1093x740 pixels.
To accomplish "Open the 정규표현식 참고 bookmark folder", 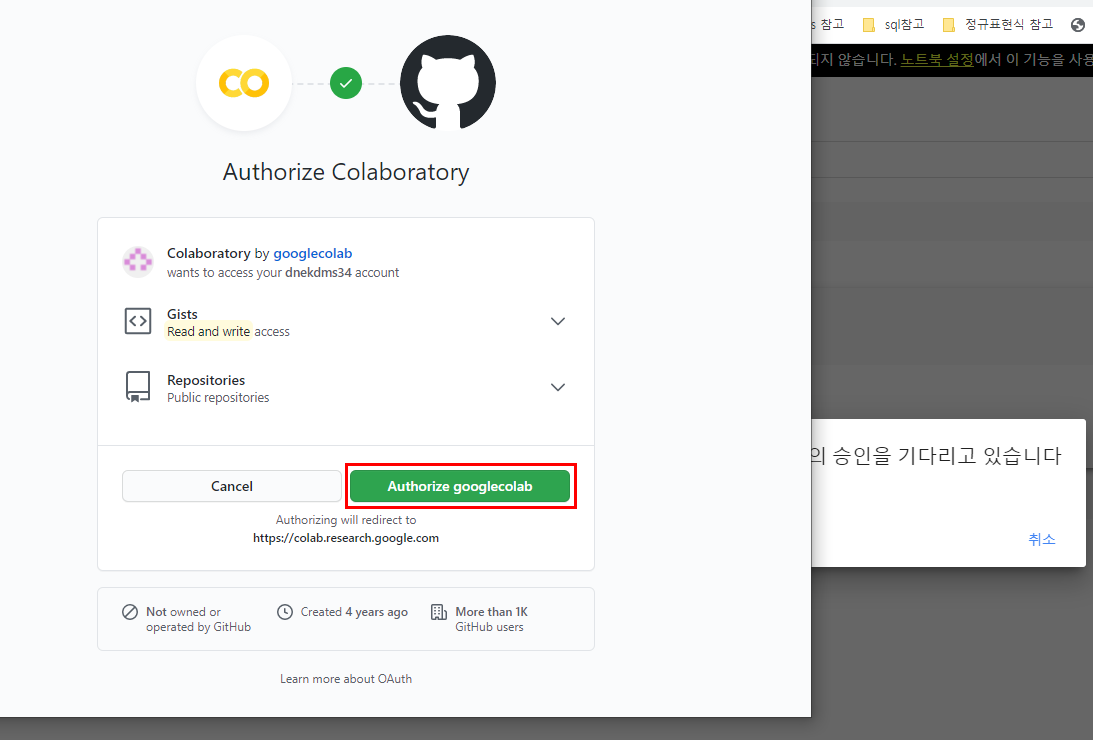I will coord(998,24).
